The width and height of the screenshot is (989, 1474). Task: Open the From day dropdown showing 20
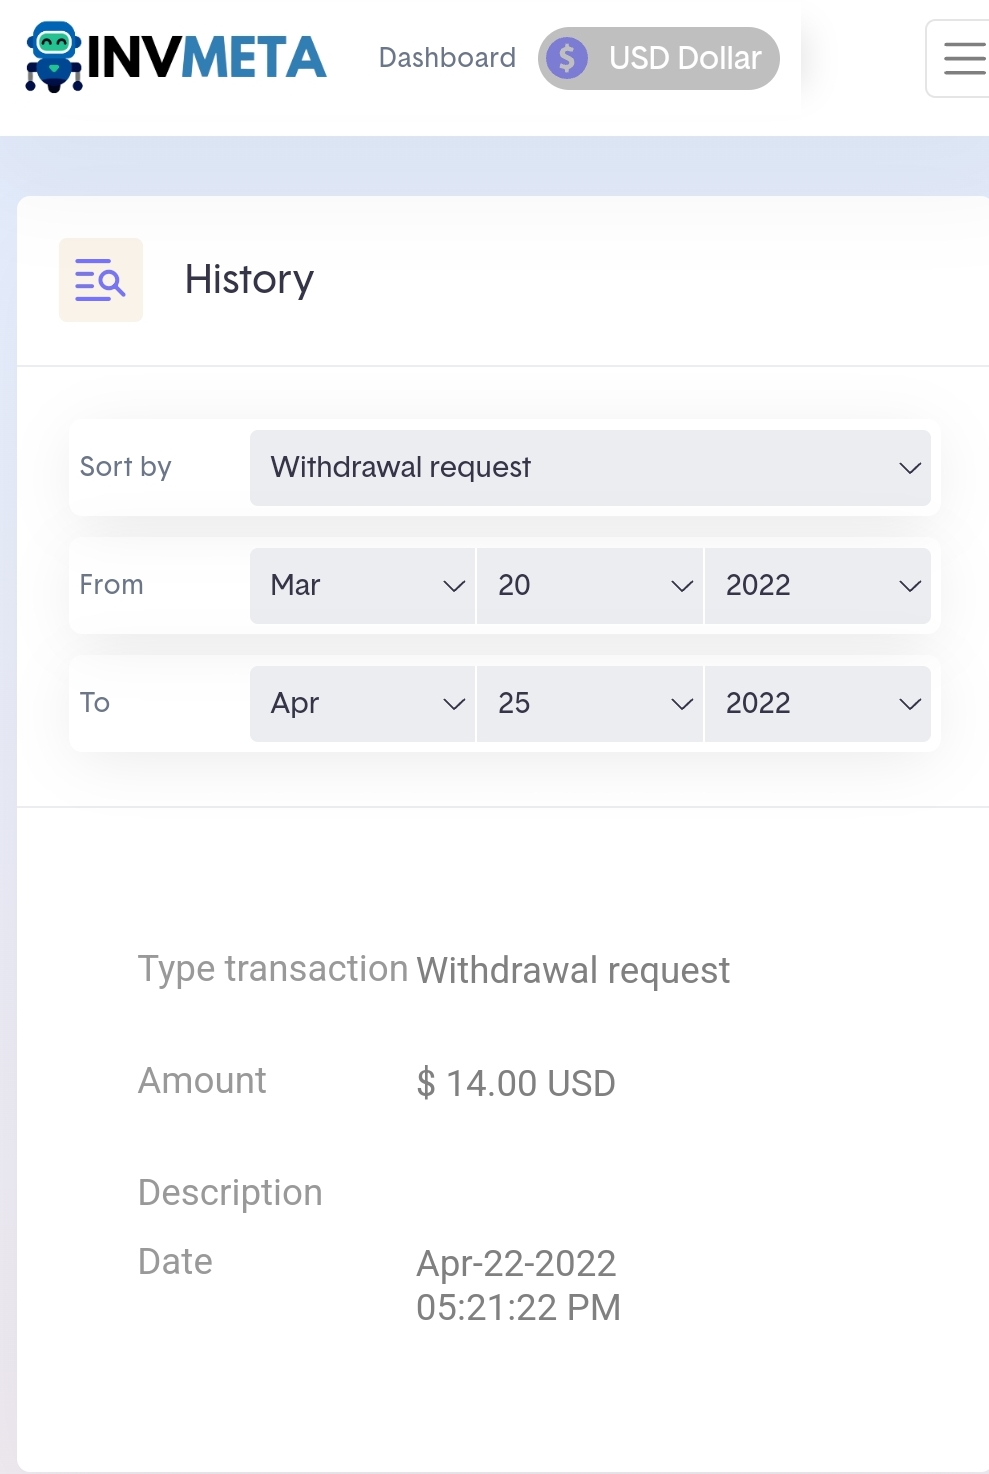click(590, 585)
